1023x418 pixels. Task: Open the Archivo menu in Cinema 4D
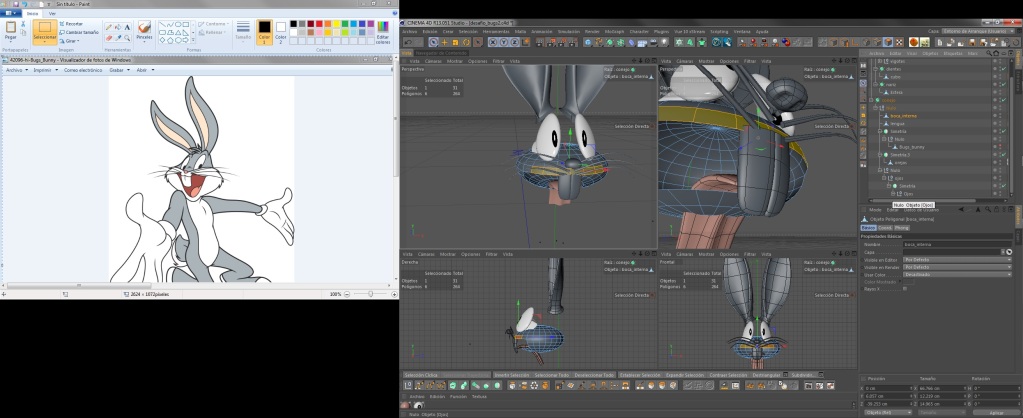pos(409,31)
